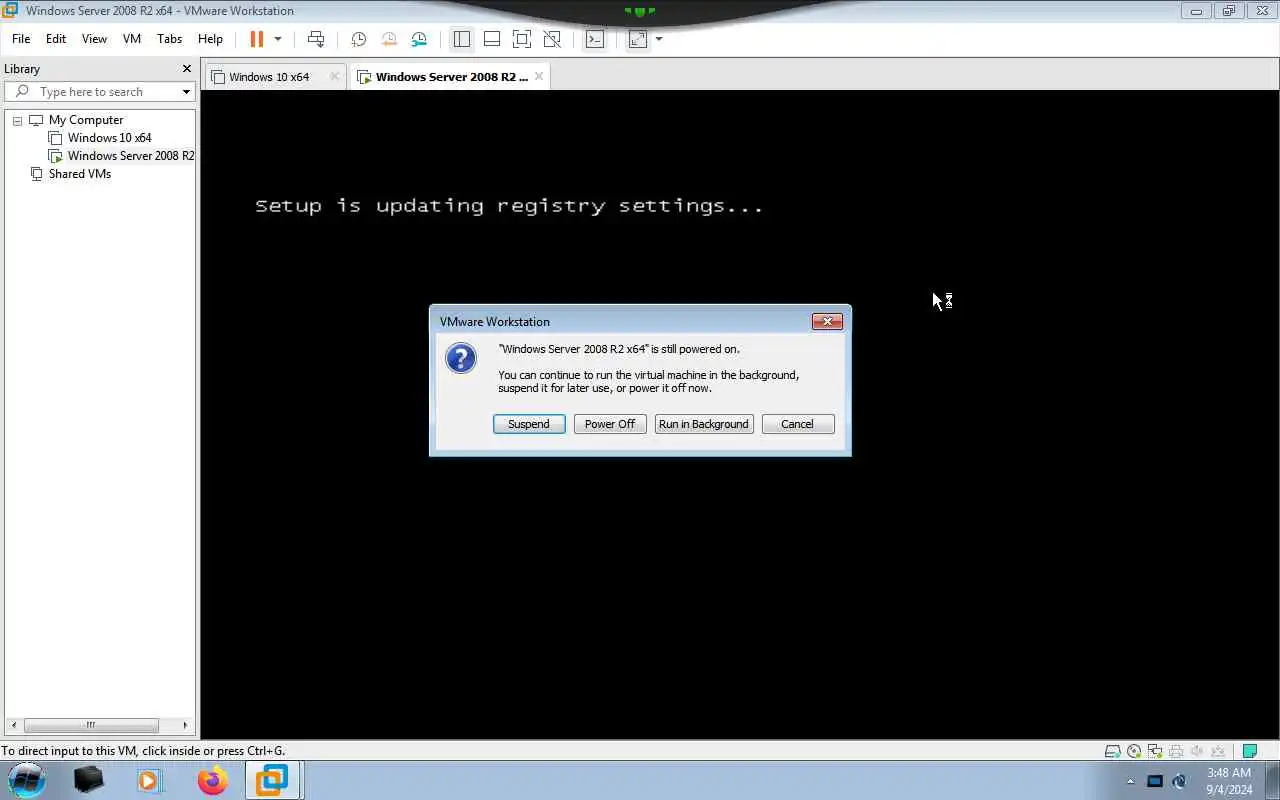The height and width of the screenshot is (800, 1280).
Task: Click the blue monitor system tray icon
Action: coord(1154,781)
